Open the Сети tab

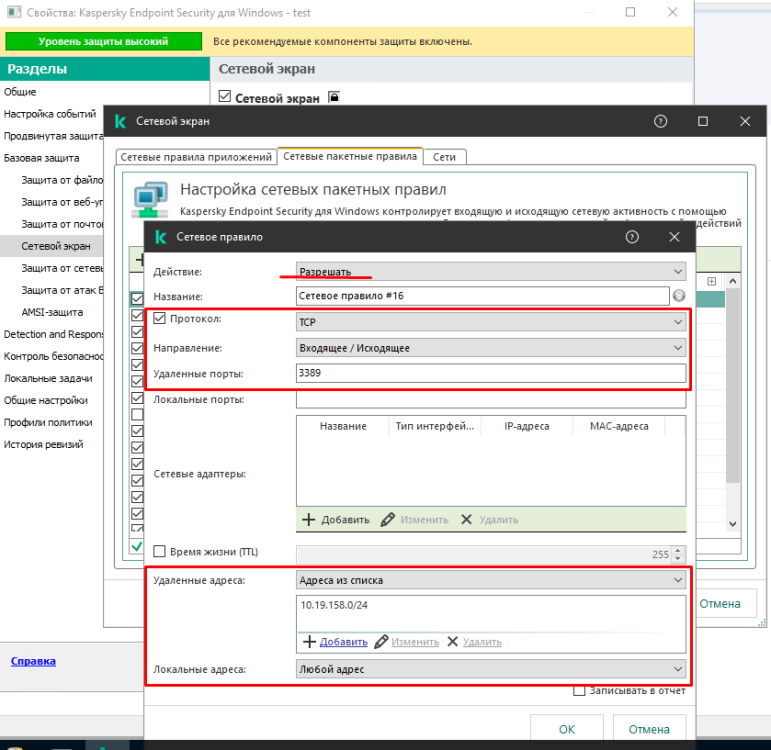pyautogui.click(x=444, y=157)
